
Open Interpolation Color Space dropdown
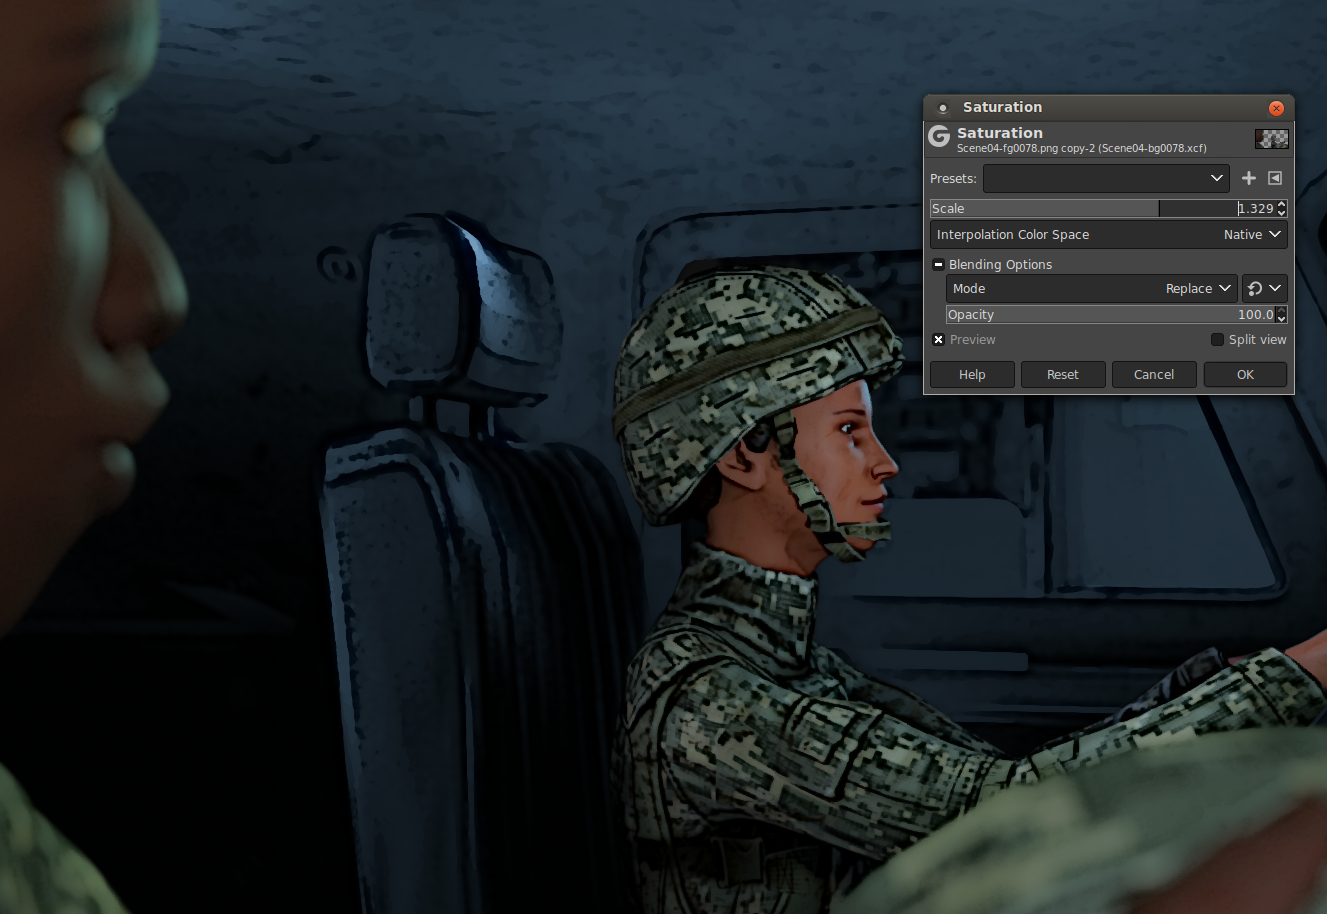(1108, 235)
